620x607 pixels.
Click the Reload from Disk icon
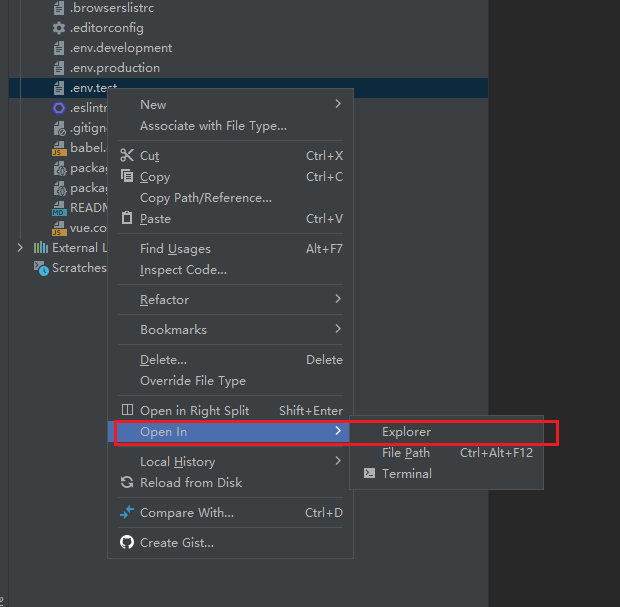coord(127,482)
